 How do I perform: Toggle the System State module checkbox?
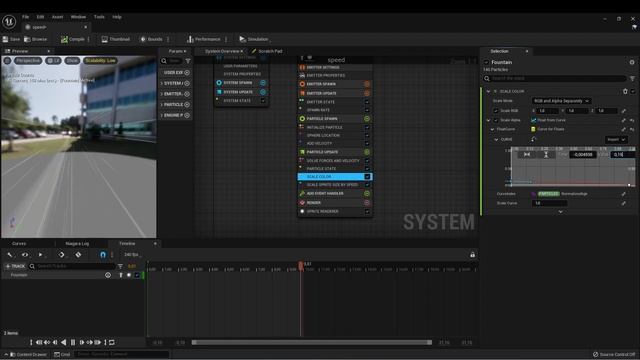click(263, 101)
